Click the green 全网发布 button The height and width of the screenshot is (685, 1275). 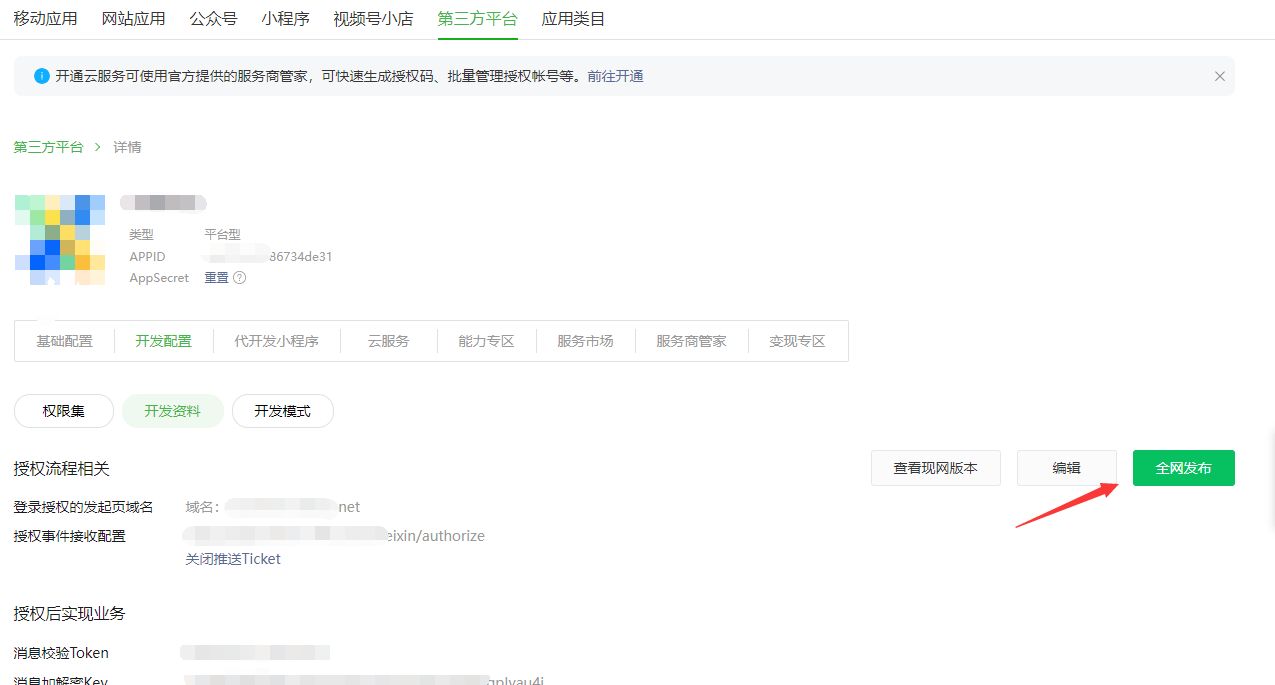[1183, 468]
